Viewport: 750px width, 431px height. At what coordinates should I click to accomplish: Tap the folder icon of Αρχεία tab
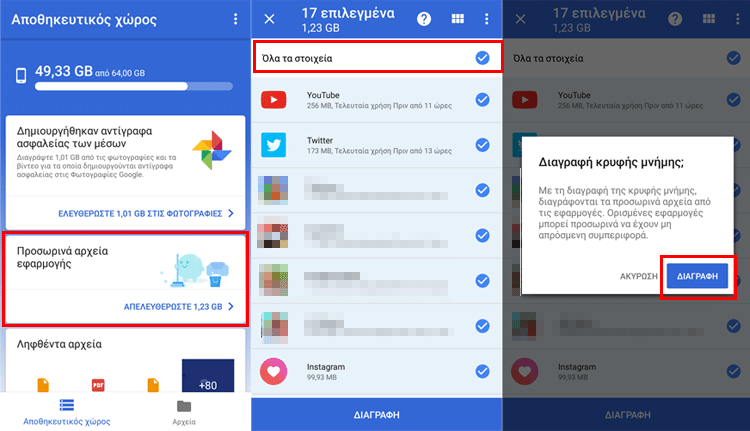(184, 406)
